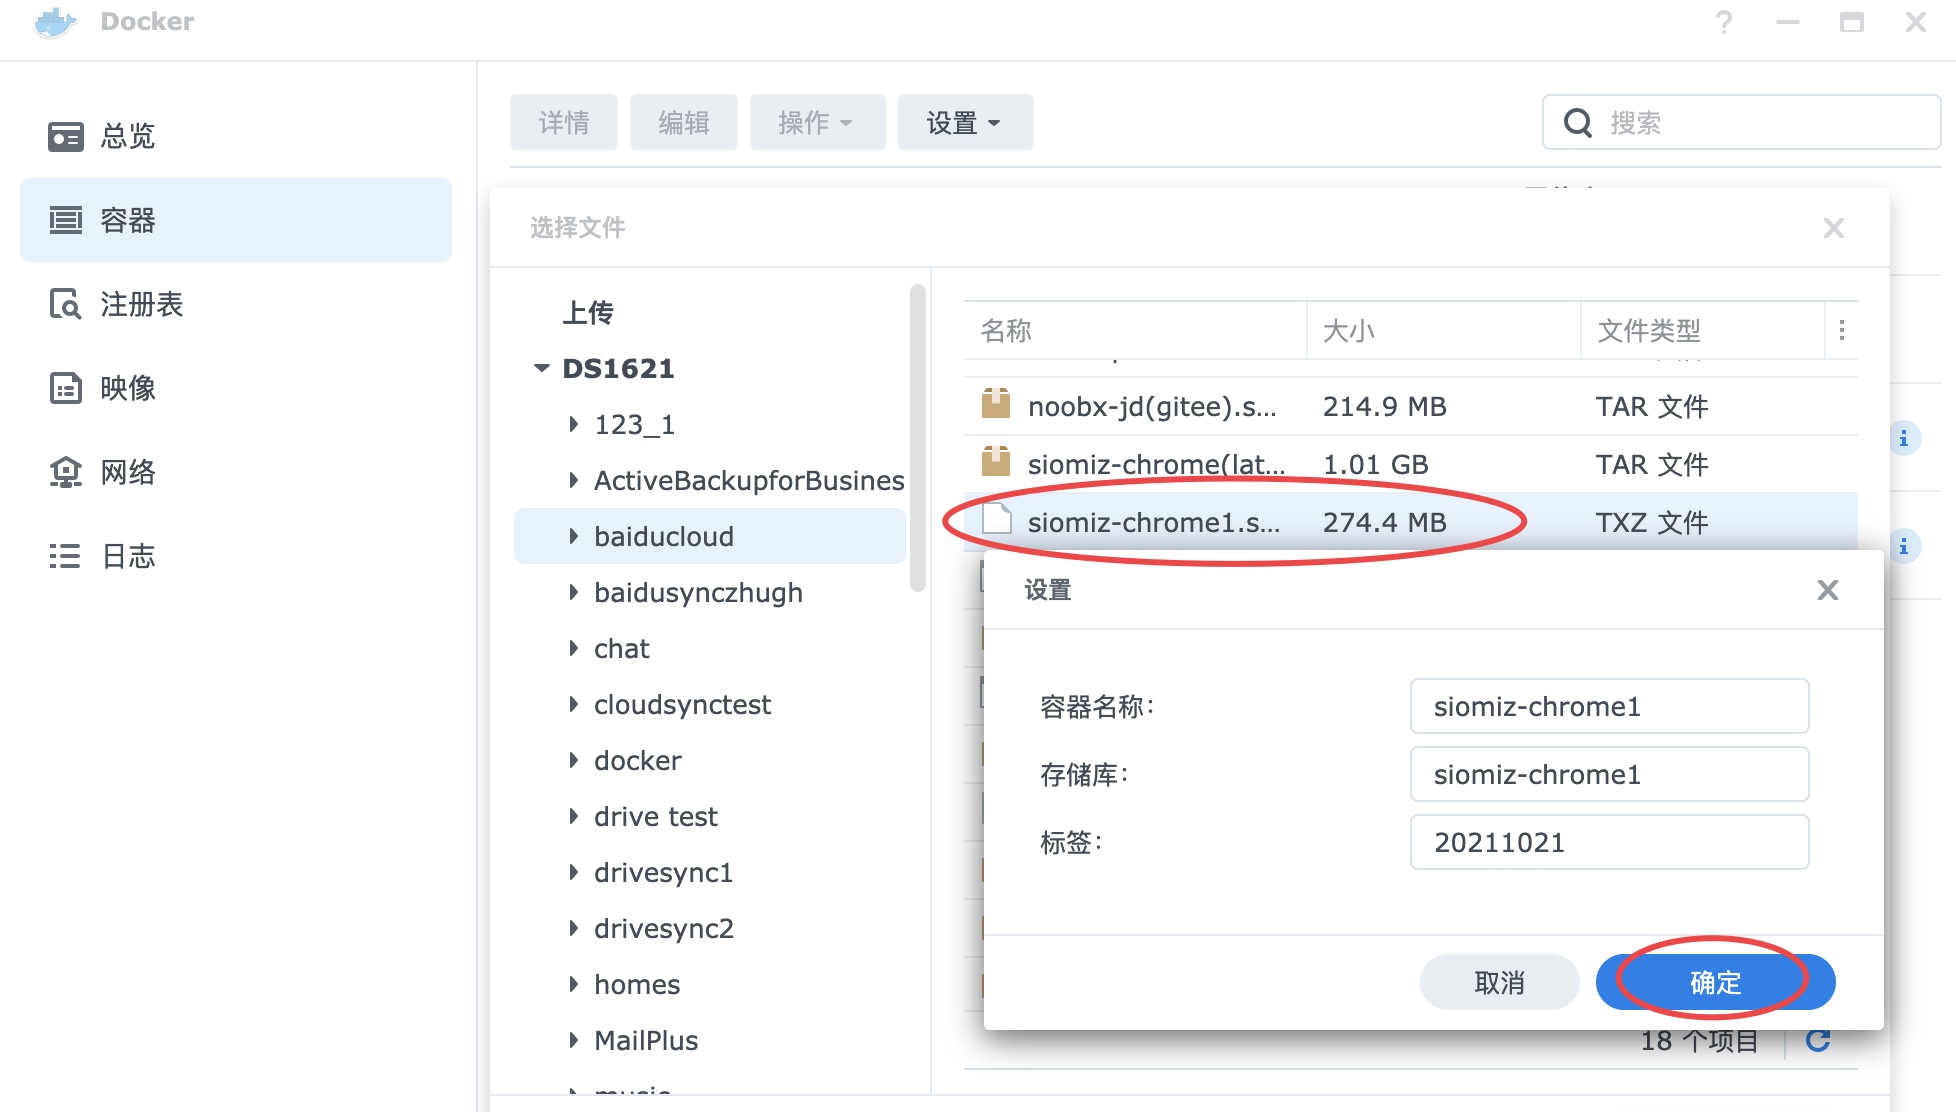Click the siomiz-chrome(lat... archive icon
Screen dimensions: 1956x1112
coord(996,462)
